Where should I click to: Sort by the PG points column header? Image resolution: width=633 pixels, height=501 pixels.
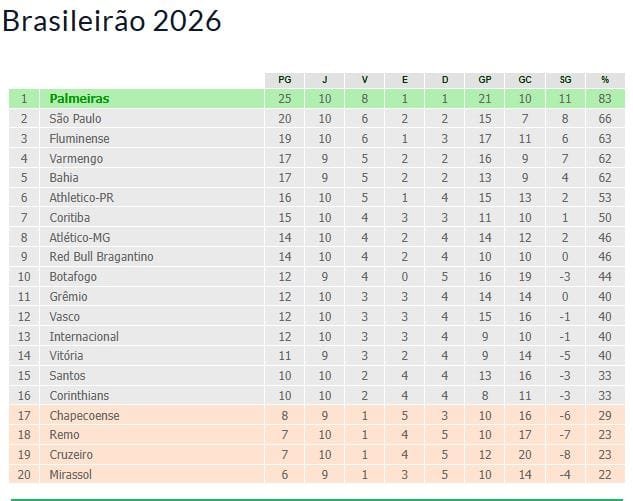coord(284,80)
